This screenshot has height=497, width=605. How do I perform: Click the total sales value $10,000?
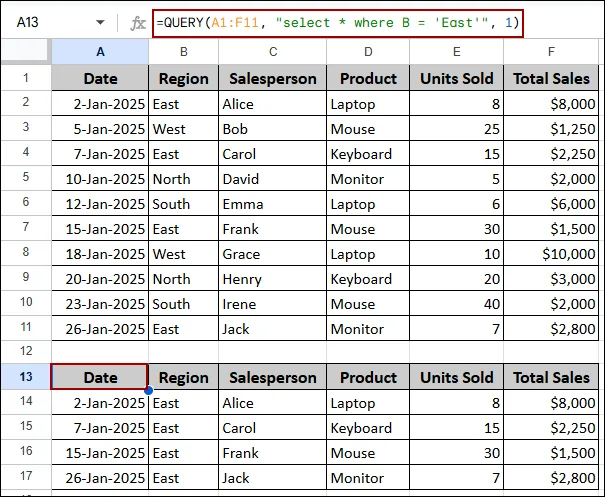(551, 254)
